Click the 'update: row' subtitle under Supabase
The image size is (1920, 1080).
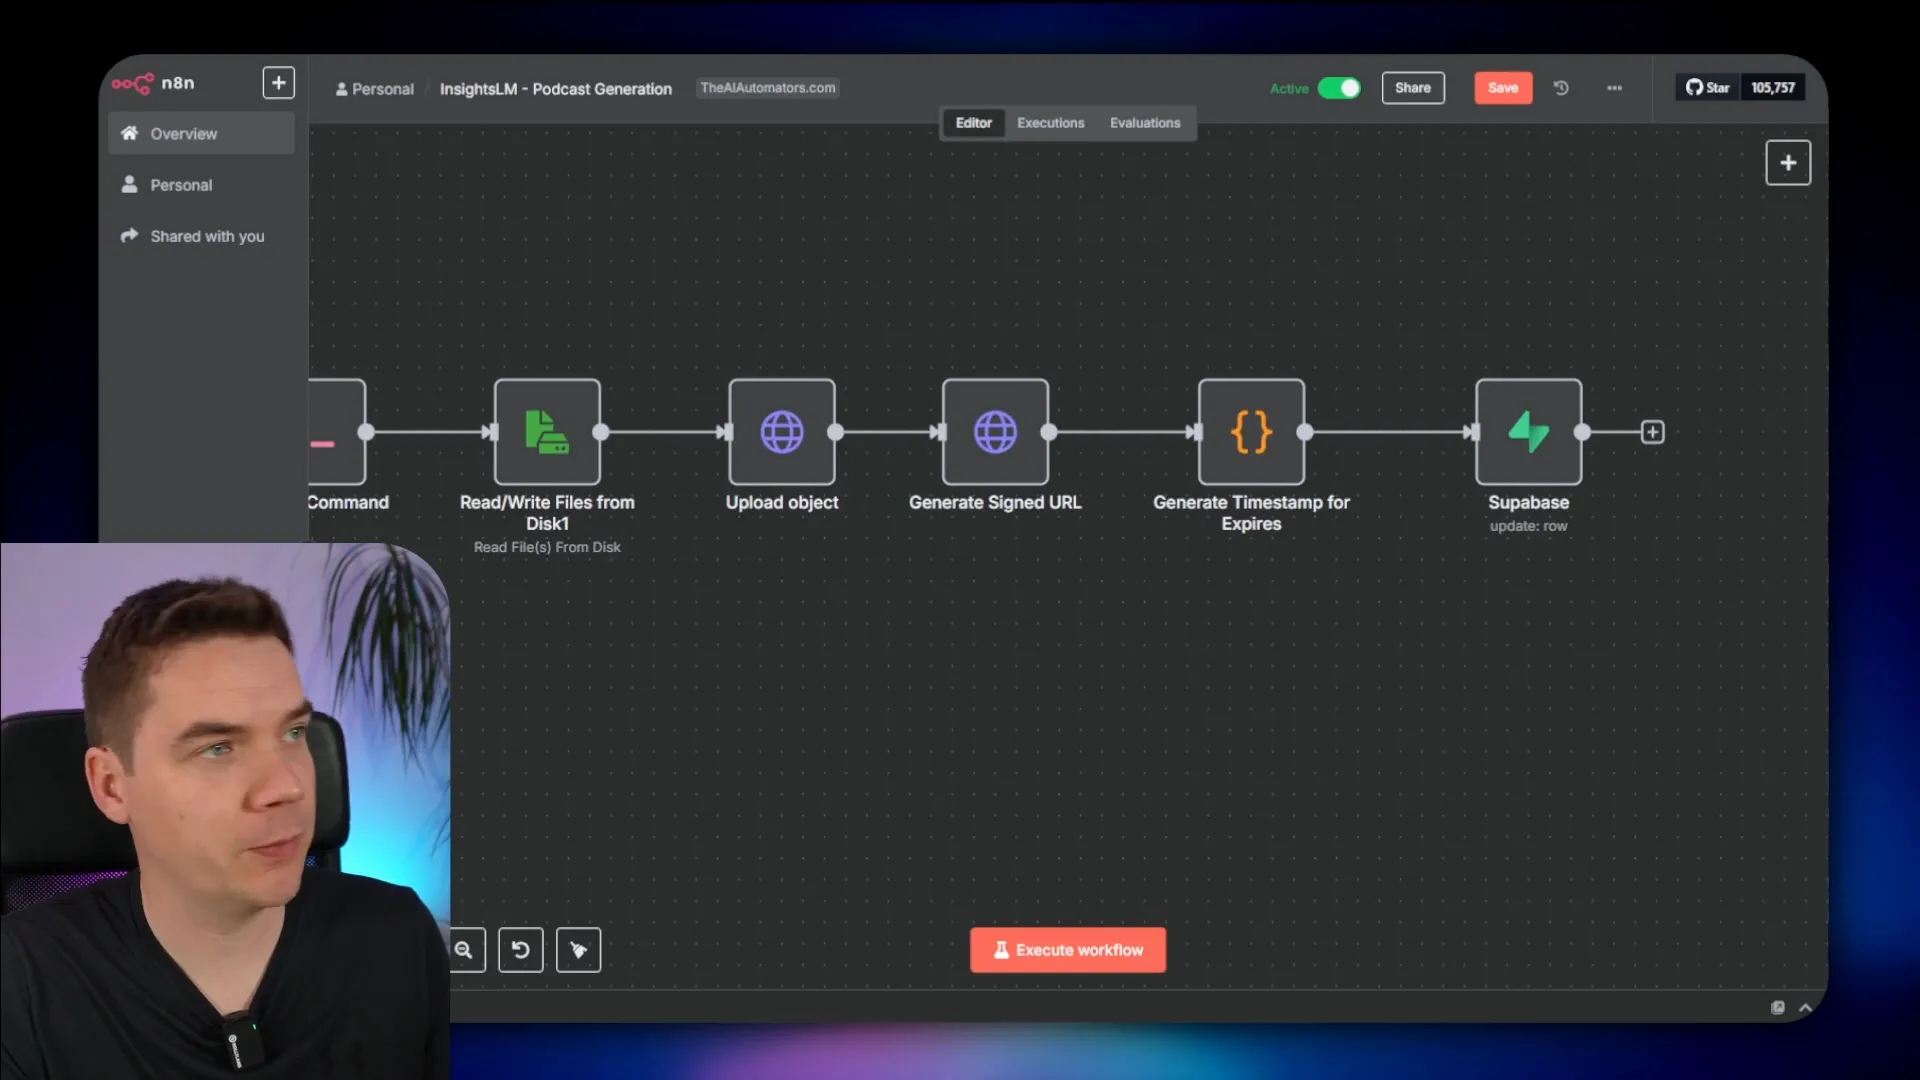(1528, 526)
